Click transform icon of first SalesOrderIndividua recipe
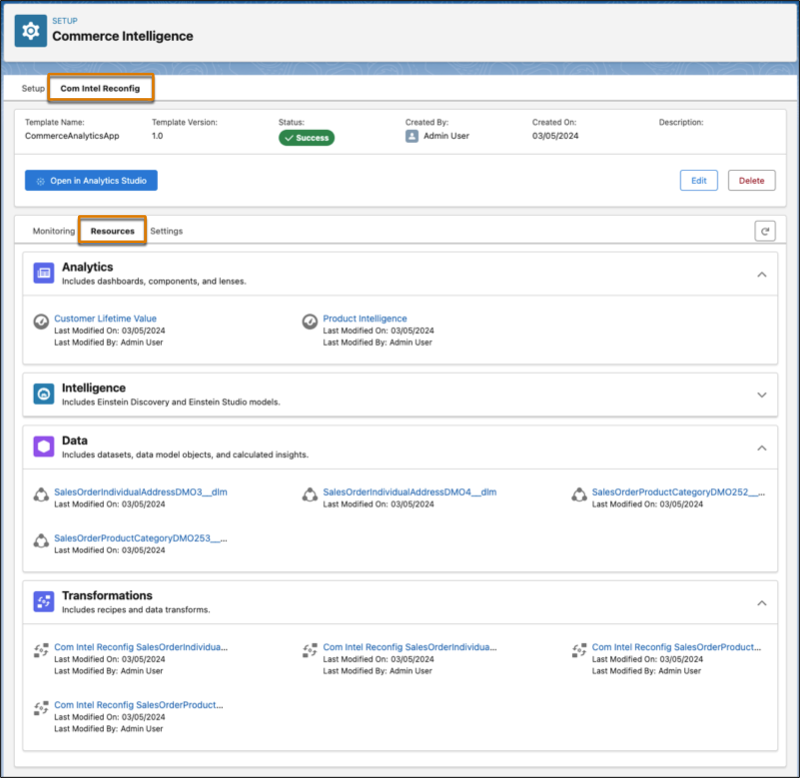 [x=41, y=650]
